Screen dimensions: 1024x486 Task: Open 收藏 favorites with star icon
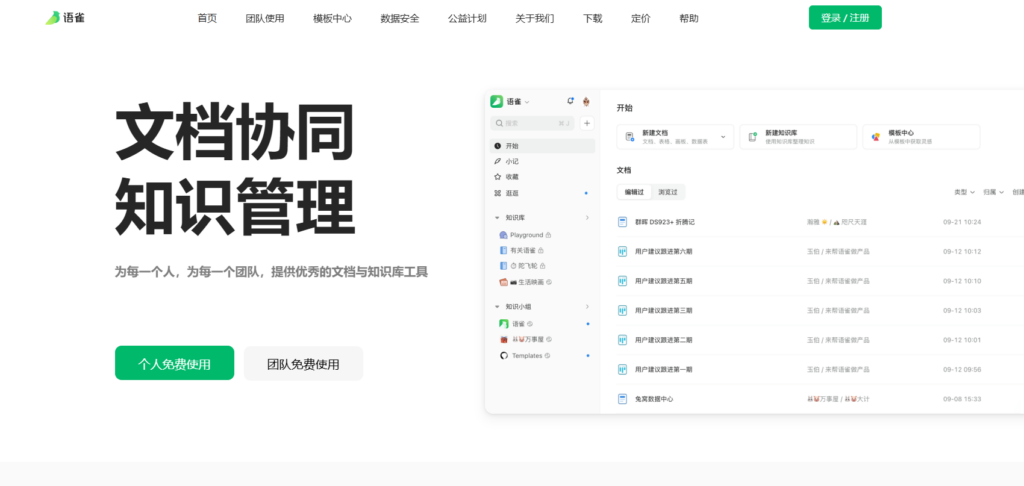pyautogui.click(x=511, y=177)
